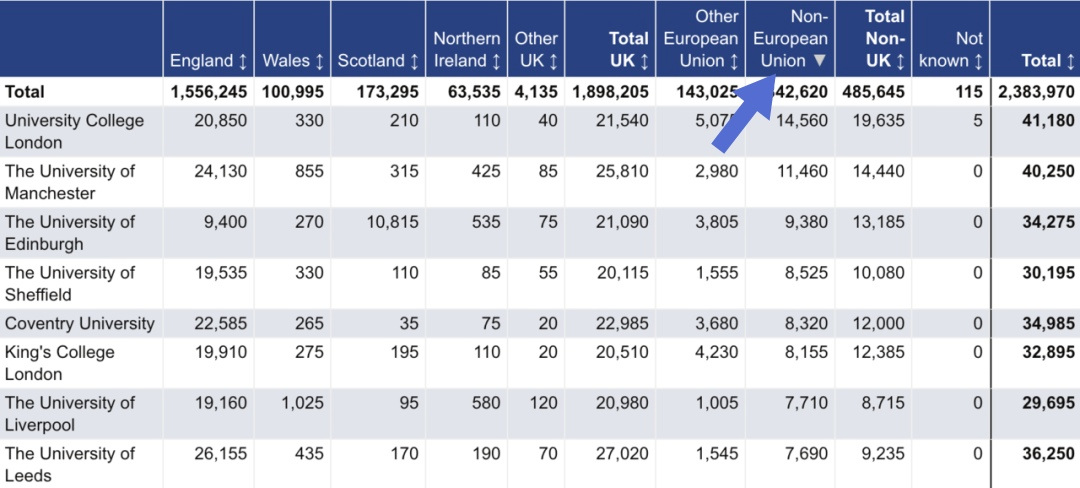Select The University of Manchester row label

[x=70, y=182]
